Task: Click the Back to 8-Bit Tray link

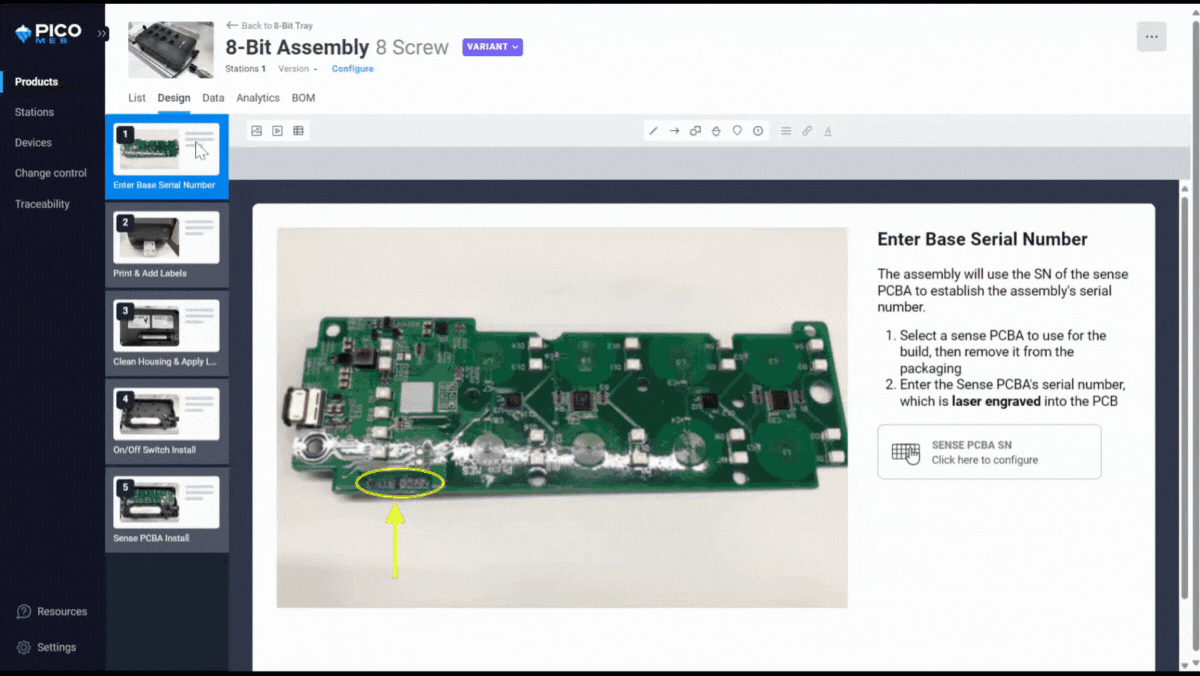Action: click(270, 26)
